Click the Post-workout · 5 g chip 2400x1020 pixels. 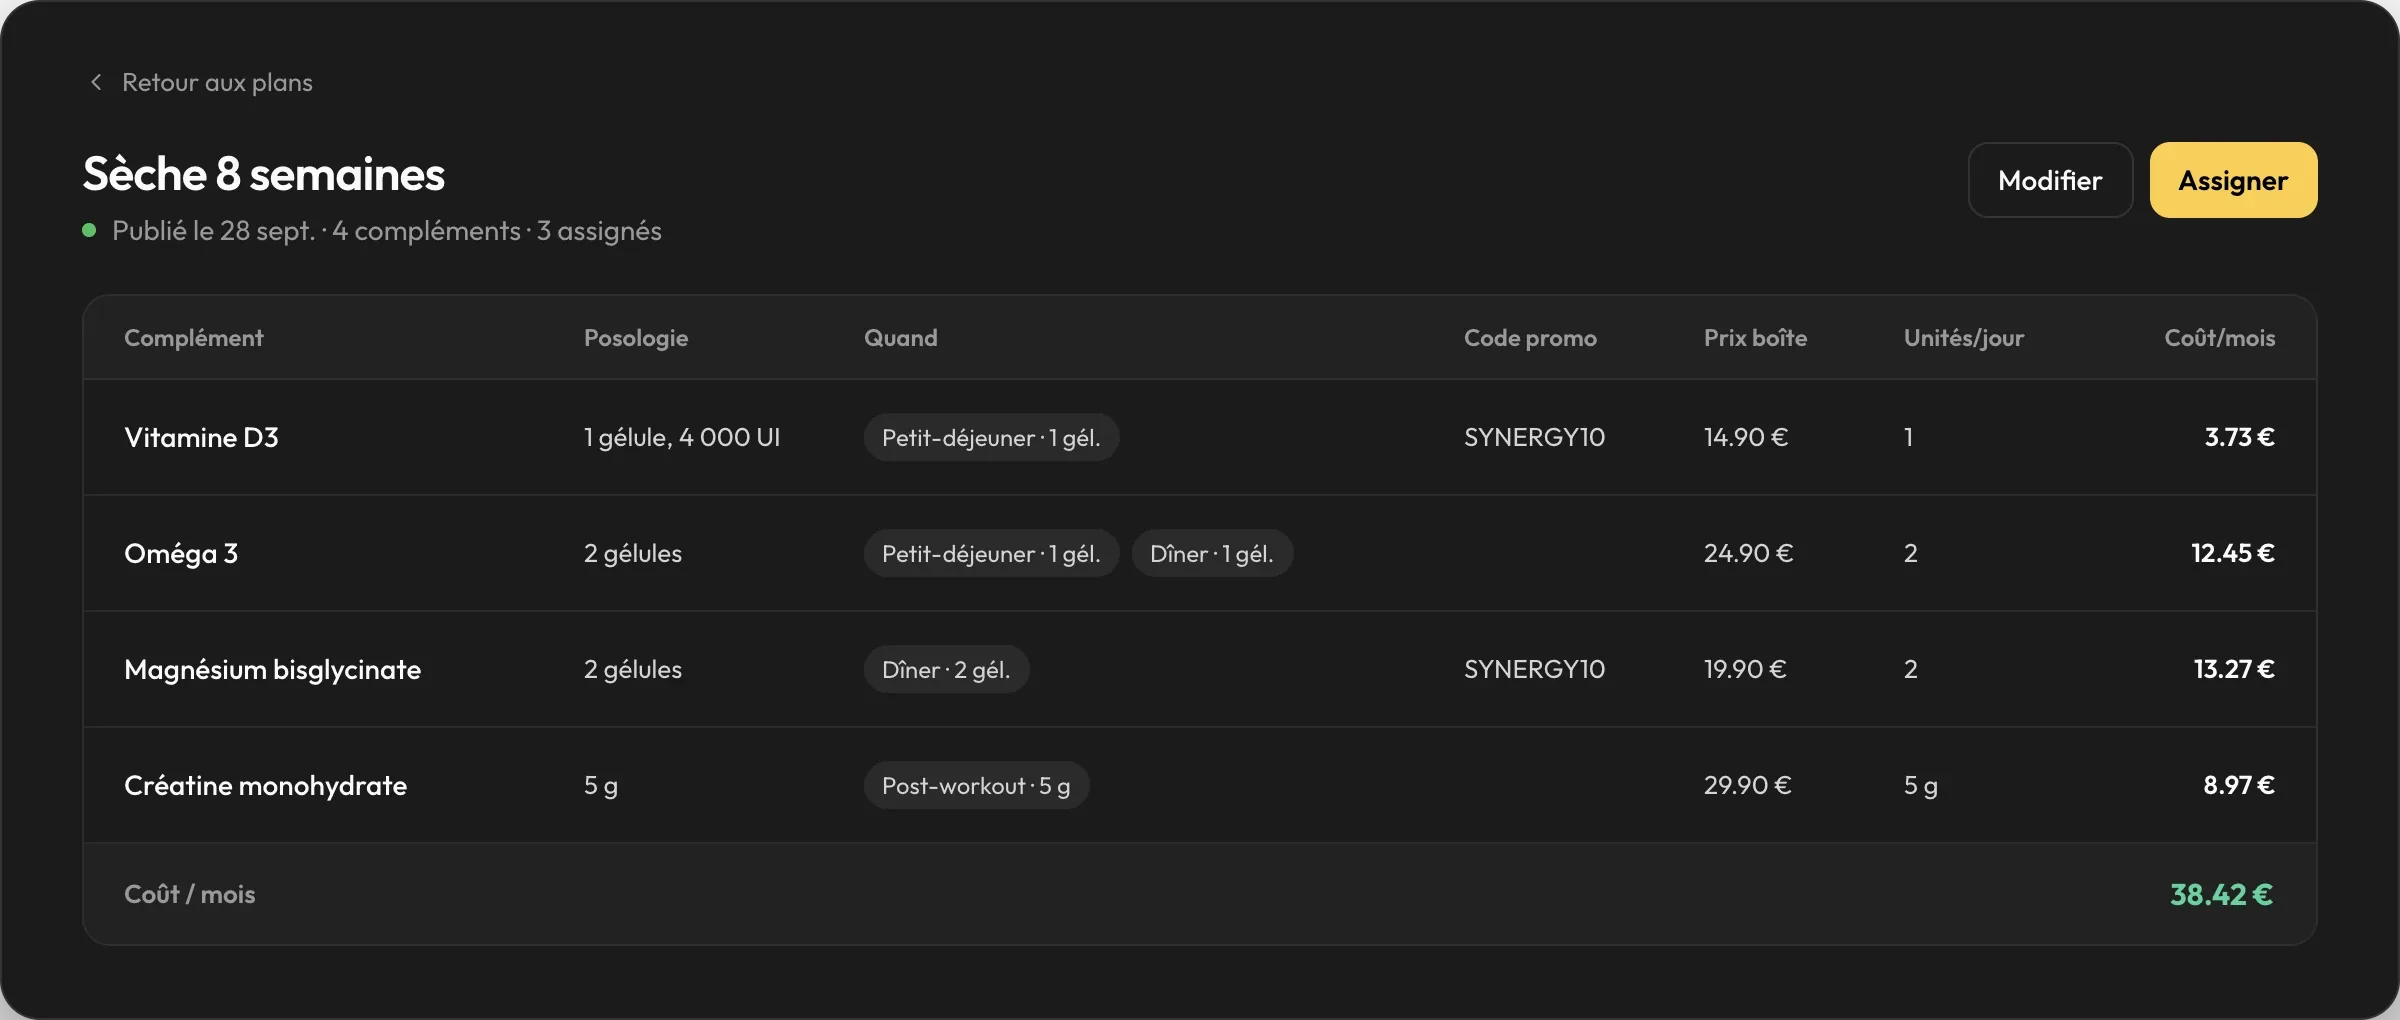976,785
